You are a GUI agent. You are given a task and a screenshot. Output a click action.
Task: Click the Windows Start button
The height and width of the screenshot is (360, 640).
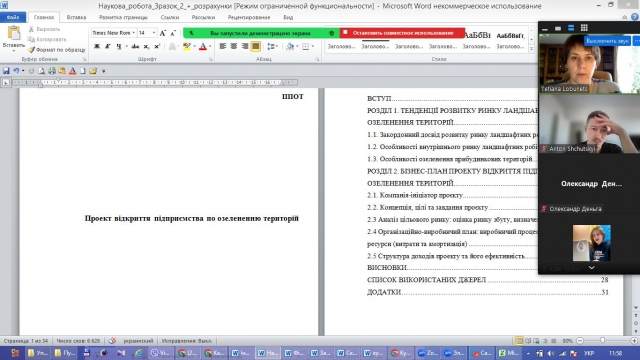(x=14, y=353)
